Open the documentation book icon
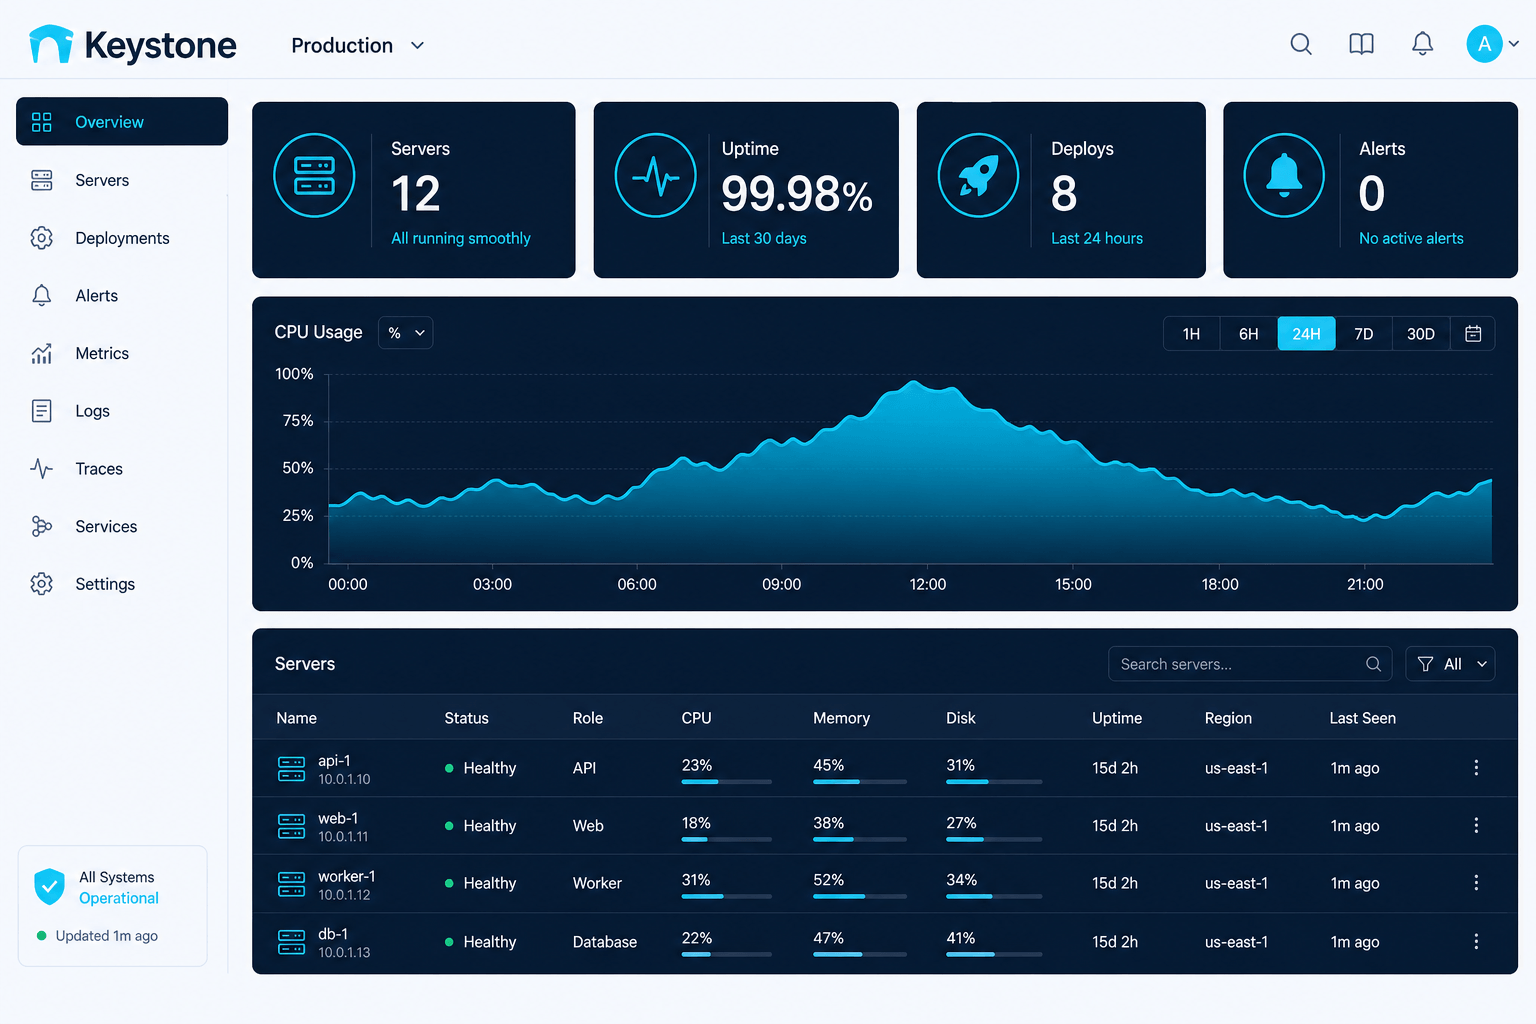 click(1361, 44)
